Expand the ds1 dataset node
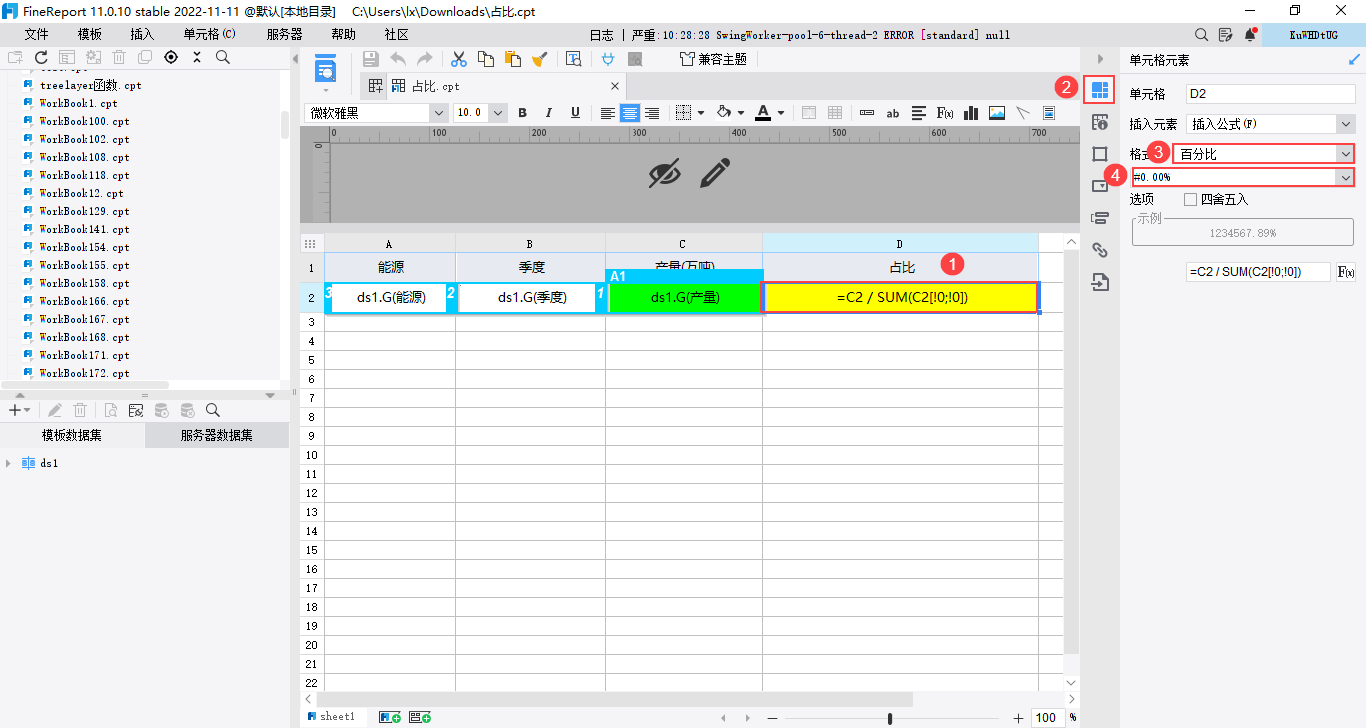The height and width of the screenshot is (728, 1366). tap(9, 463)
